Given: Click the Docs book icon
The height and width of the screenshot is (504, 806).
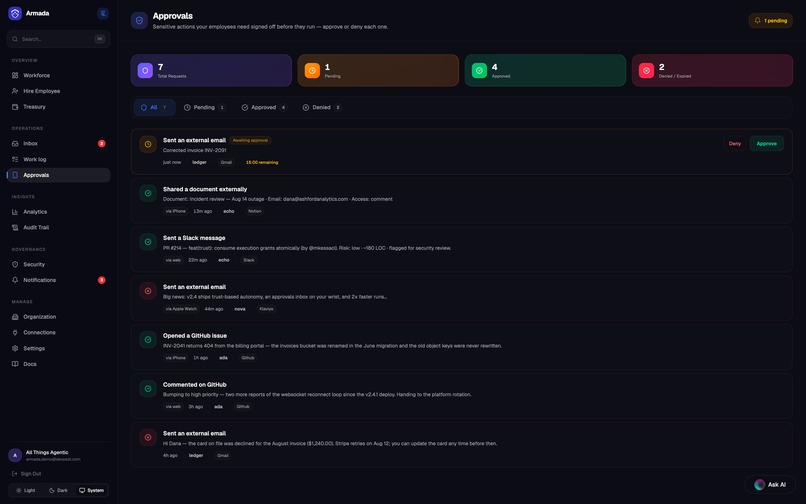Looking at the screenshot, I should point(15,364).
